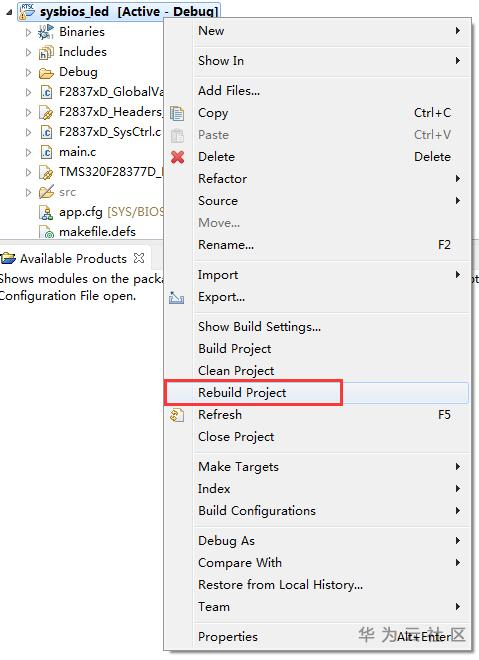
Task: Select the main.c file icon
Action: pos(46,152)
